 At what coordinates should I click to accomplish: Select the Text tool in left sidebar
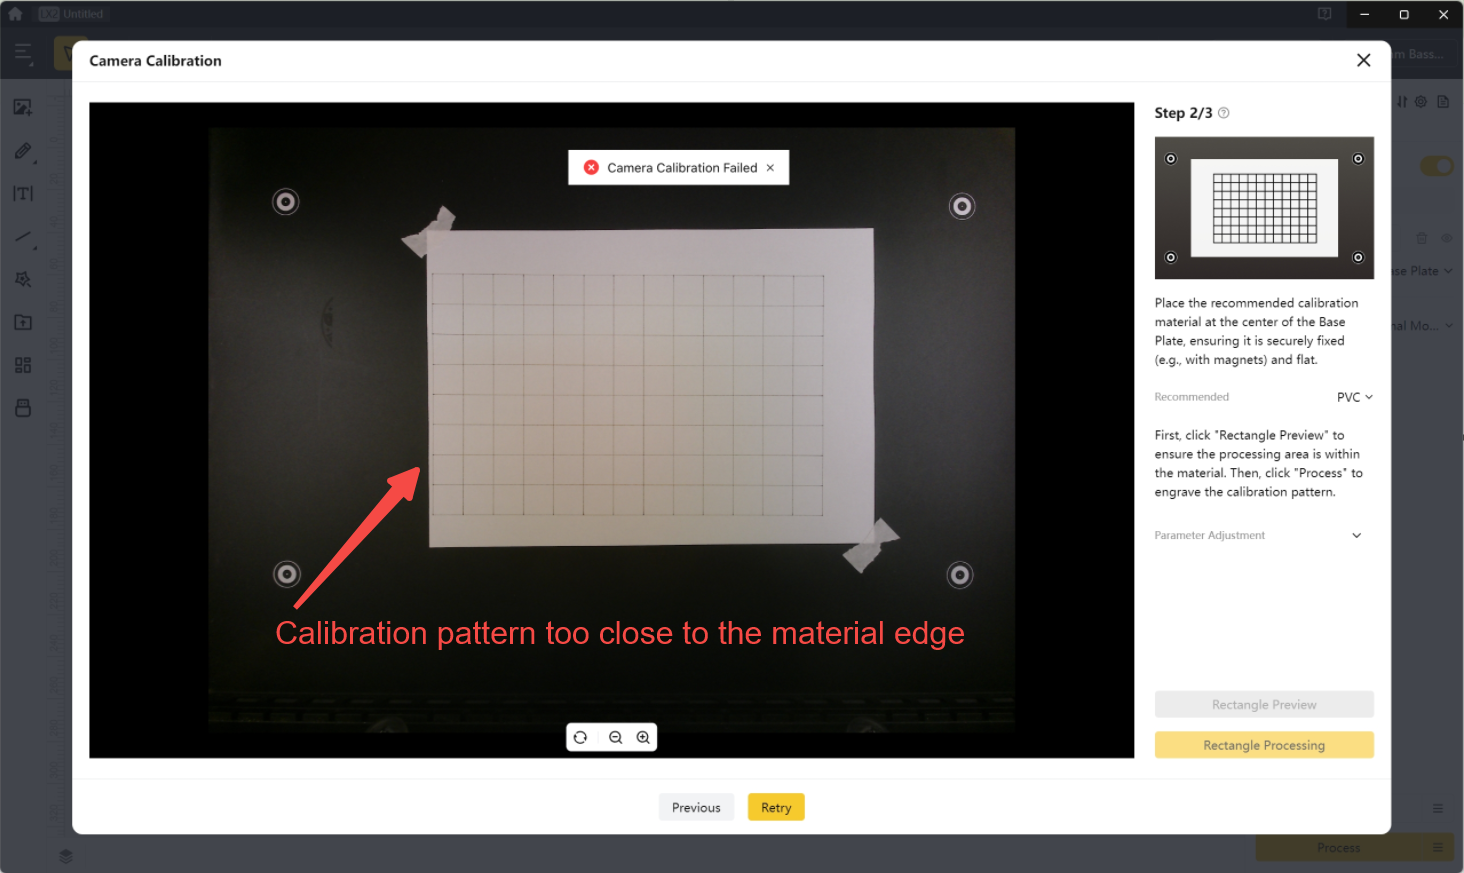click(x=23, y=194)
